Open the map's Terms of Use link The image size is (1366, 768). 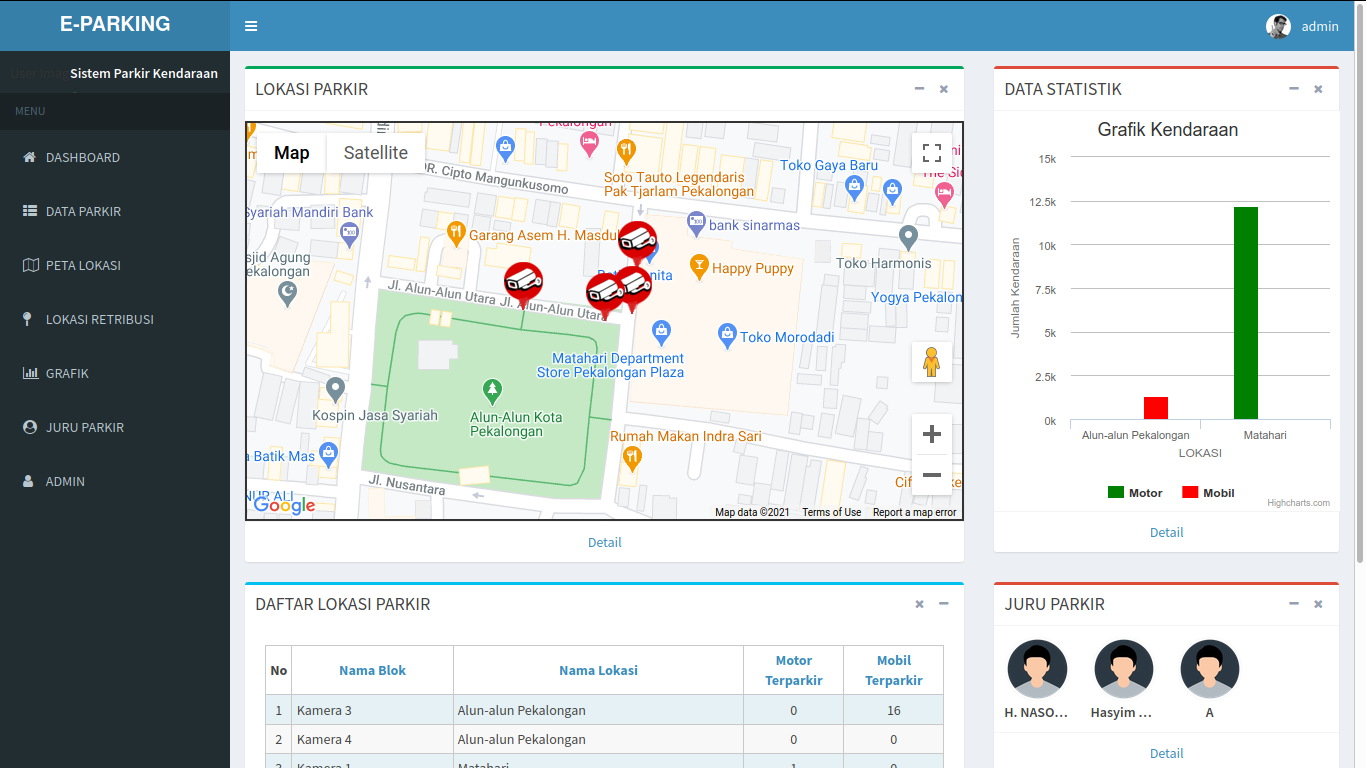pos(831,512)
